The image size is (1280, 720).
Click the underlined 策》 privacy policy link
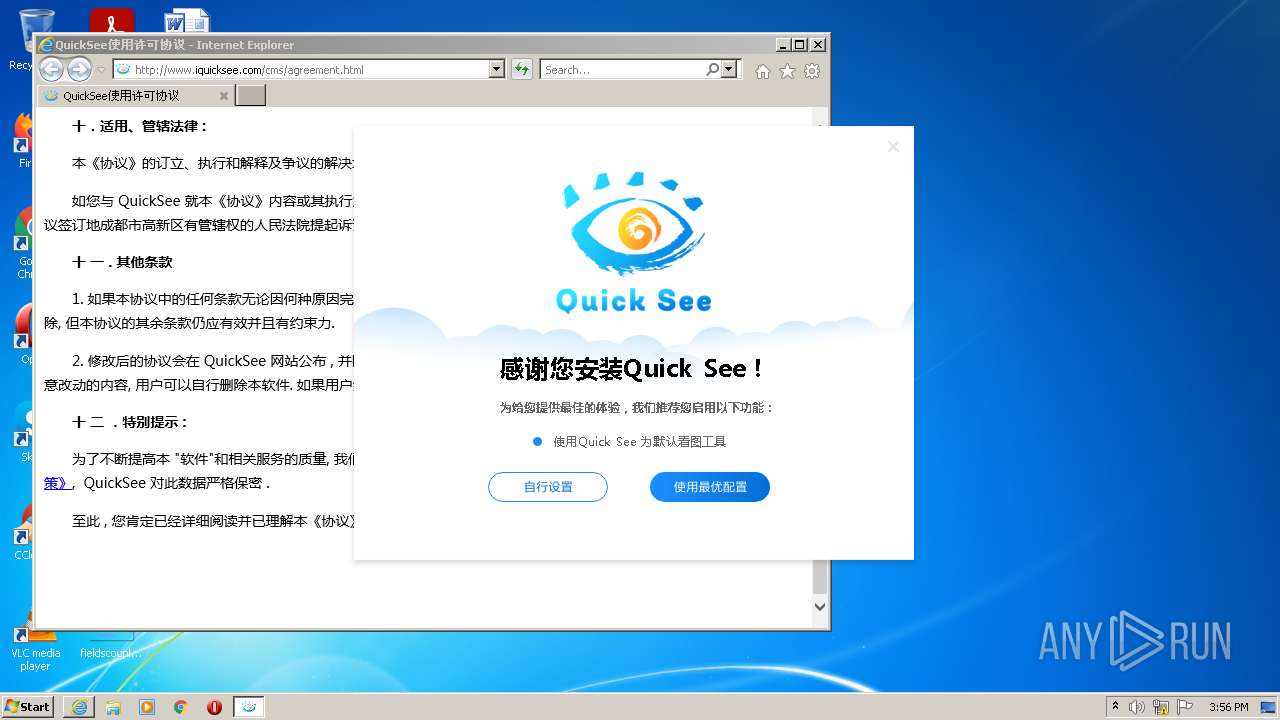(x=57, y=483)
